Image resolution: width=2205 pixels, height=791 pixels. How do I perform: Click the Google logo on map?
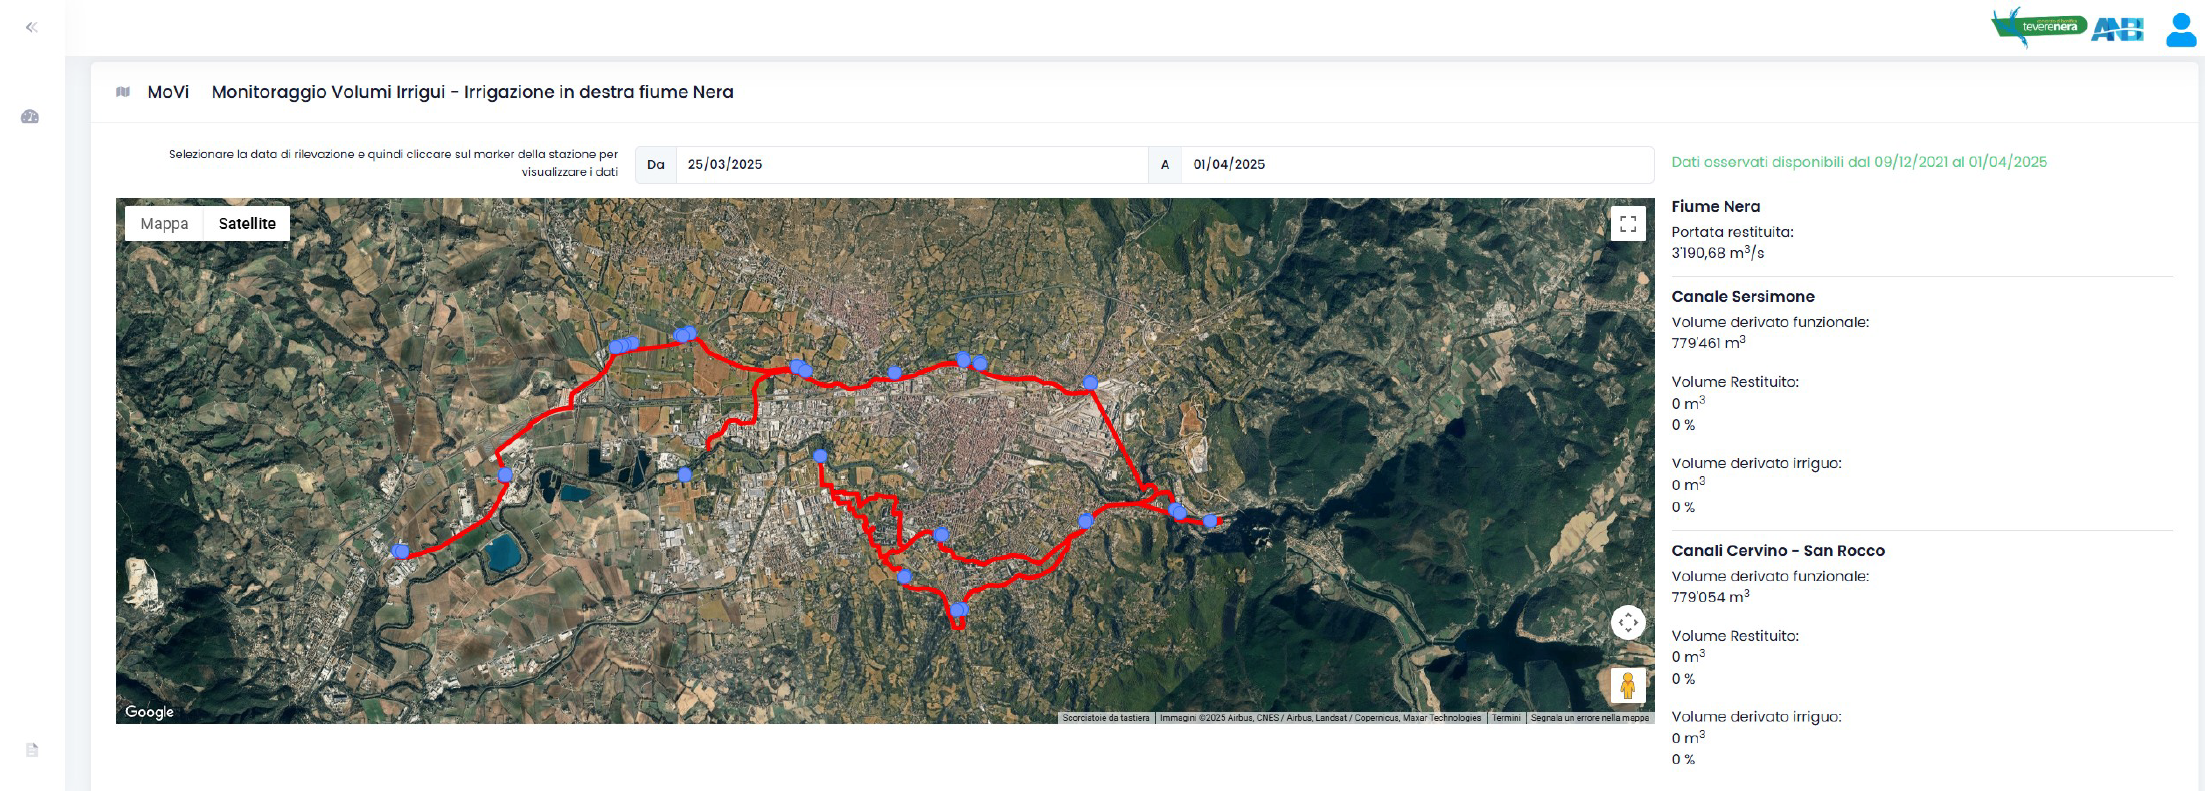coord(149,712)
